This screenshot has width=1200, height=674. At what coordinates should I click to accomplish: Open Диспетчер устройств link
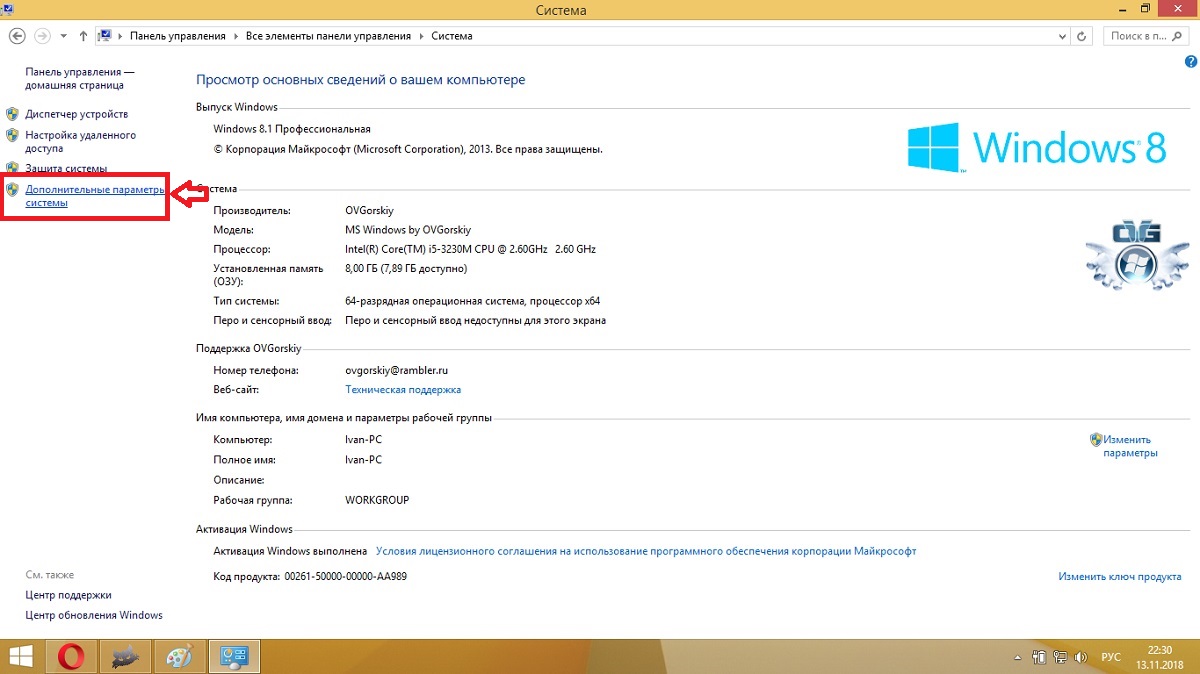76,114
